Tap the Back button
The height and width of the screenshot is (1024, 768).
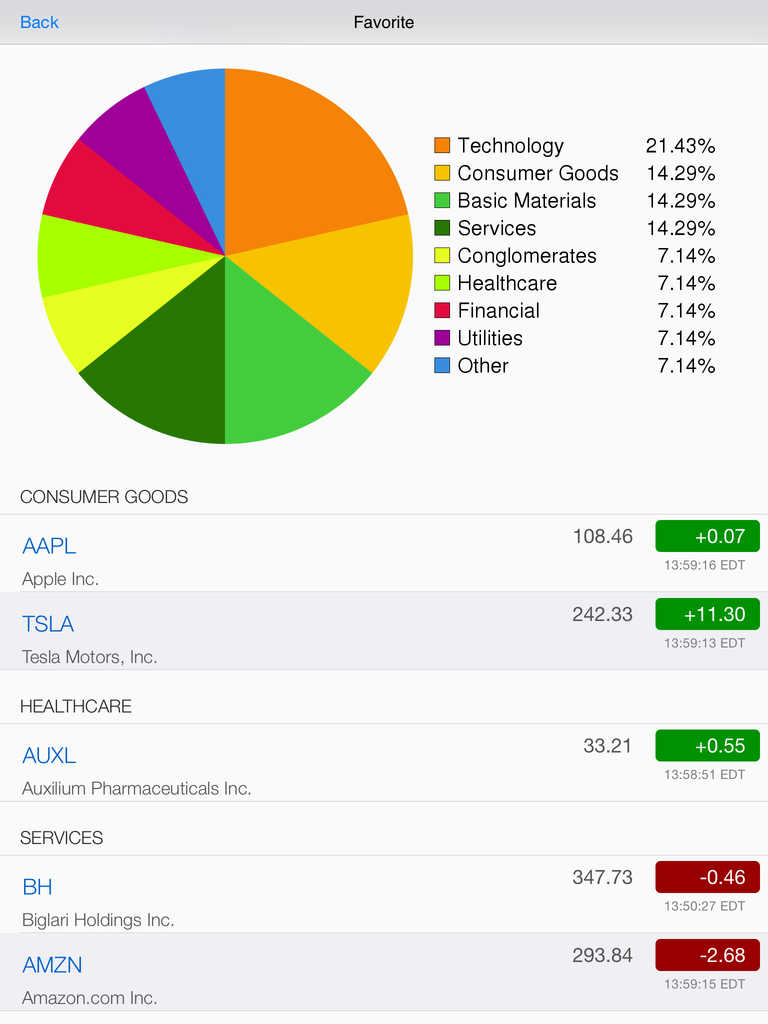(x=39, y=22)
